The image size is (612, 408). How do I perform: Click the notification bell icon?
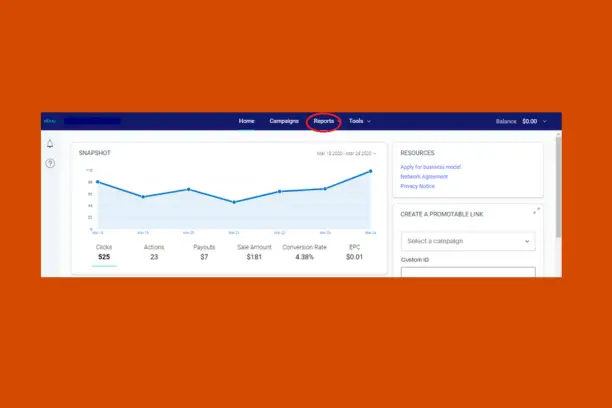pos(50,144)
